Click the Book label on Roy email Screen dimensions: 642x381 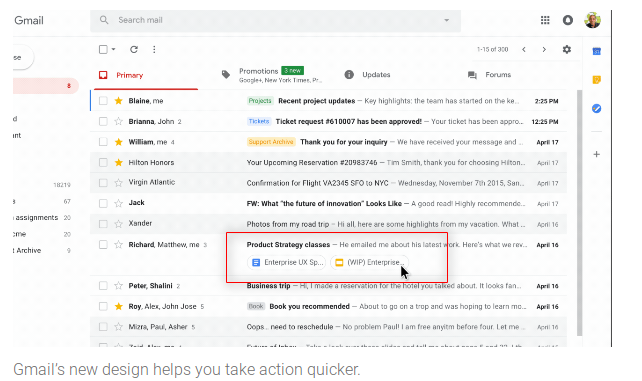(x=256, y=306)
